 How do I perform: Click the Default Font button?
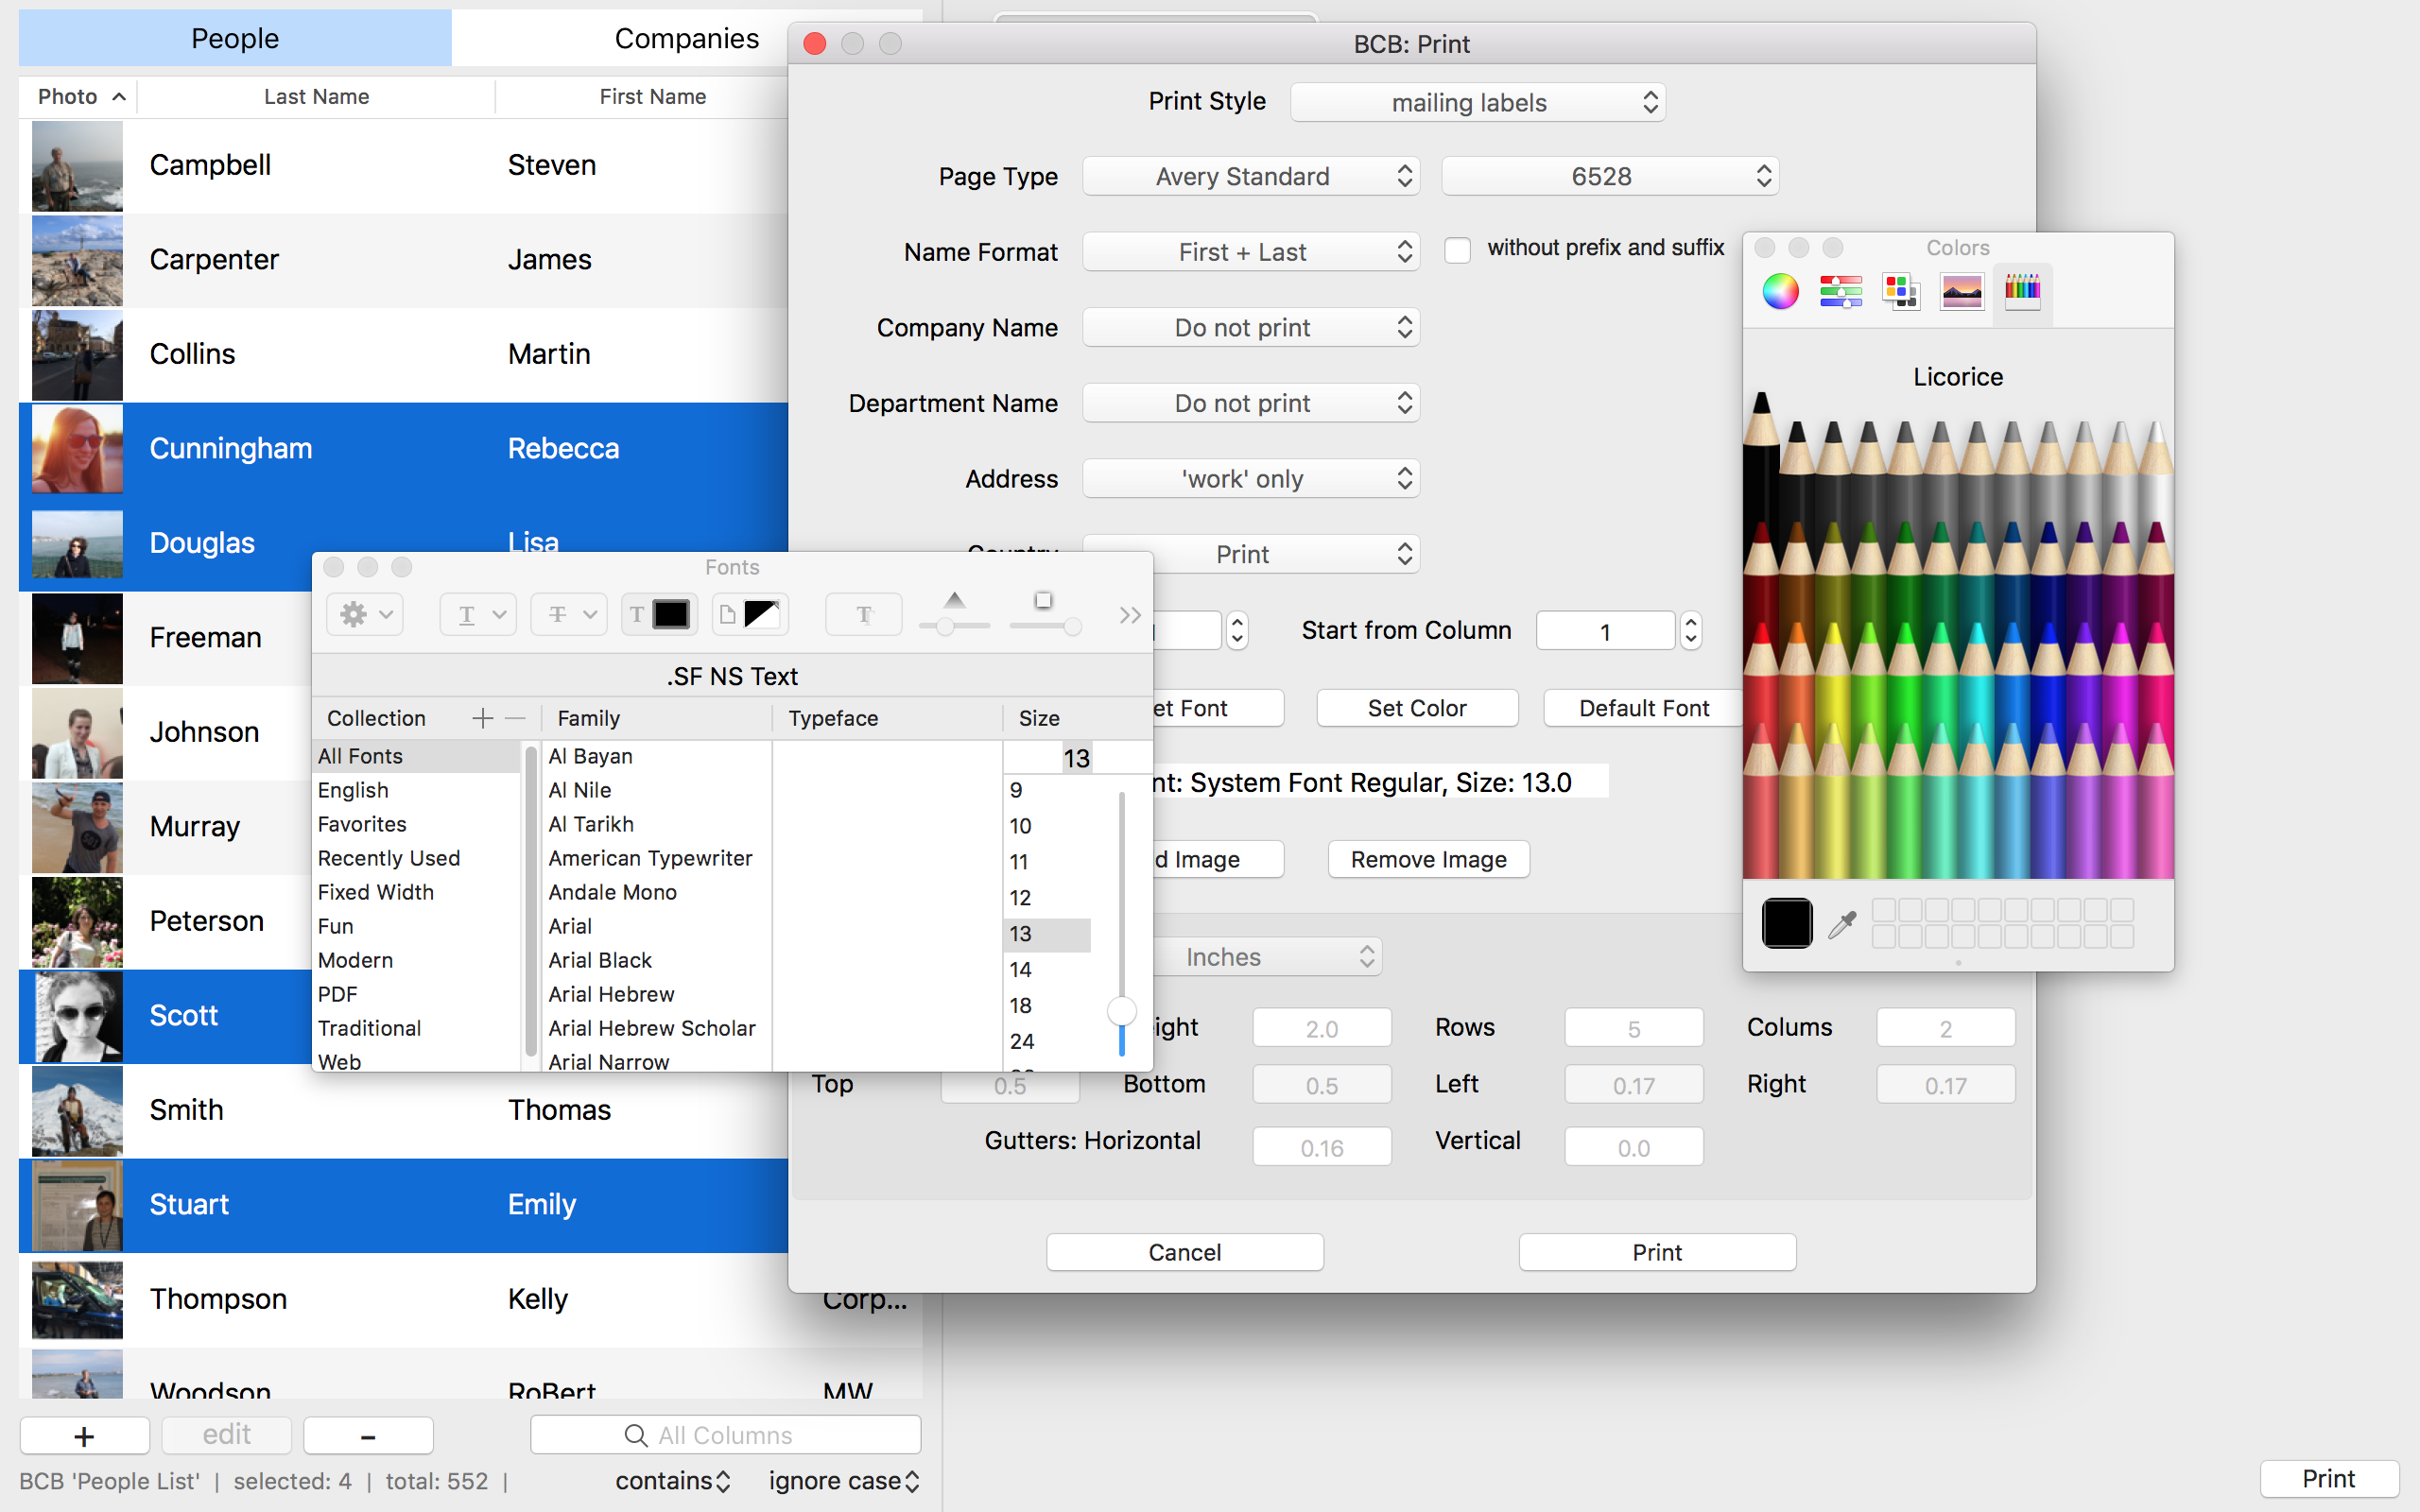point(1641,707)
